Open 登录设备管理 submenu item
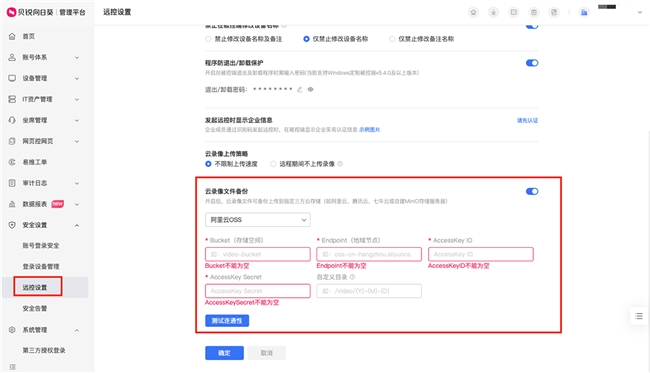650x373 pixels. tap(41, 266)
